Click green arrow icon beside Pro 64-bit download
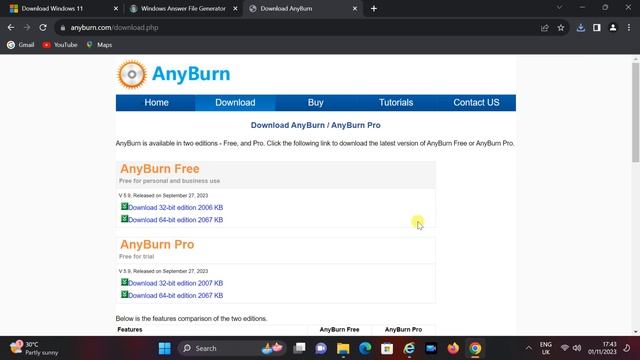Screen dimensions: 640x360 (124, 294)
